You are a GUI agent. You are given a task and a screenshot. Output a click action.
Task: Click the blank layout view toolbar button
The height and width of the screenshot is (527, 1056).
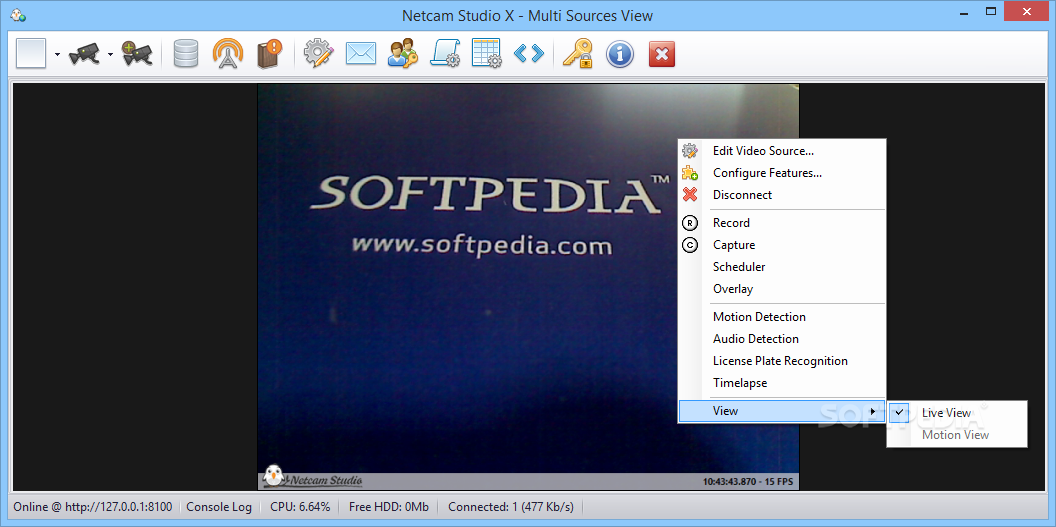coord(31,53)
